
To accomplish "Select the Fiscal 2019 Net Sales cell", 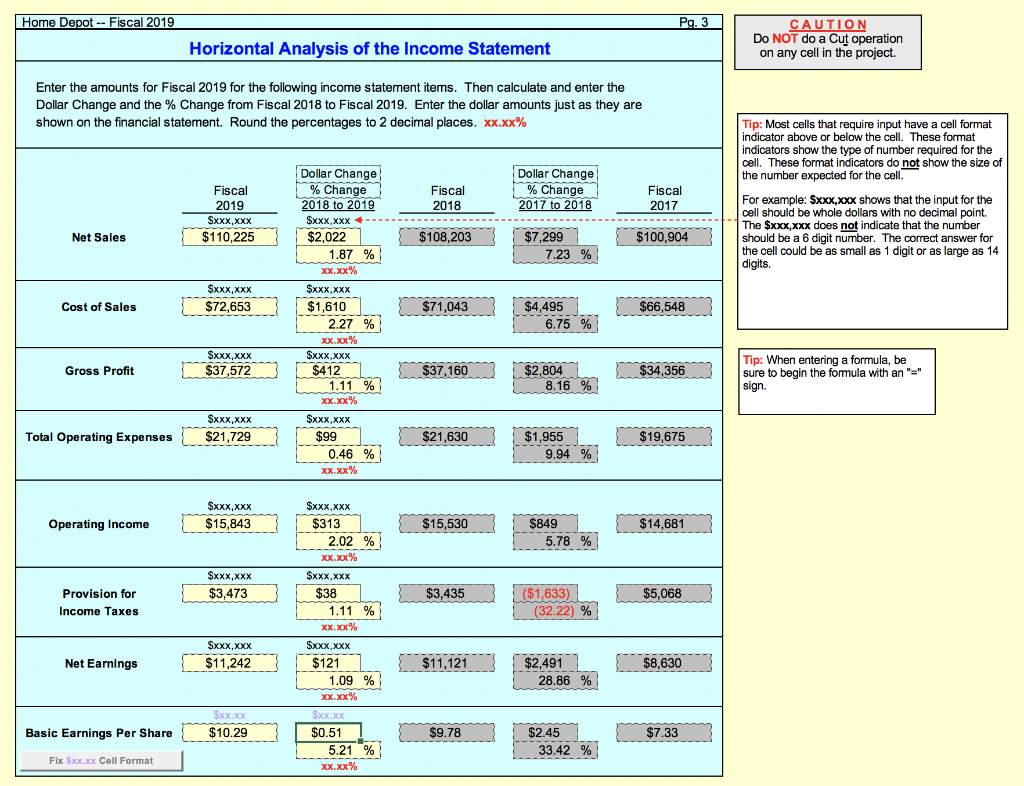I will (229, 237).
